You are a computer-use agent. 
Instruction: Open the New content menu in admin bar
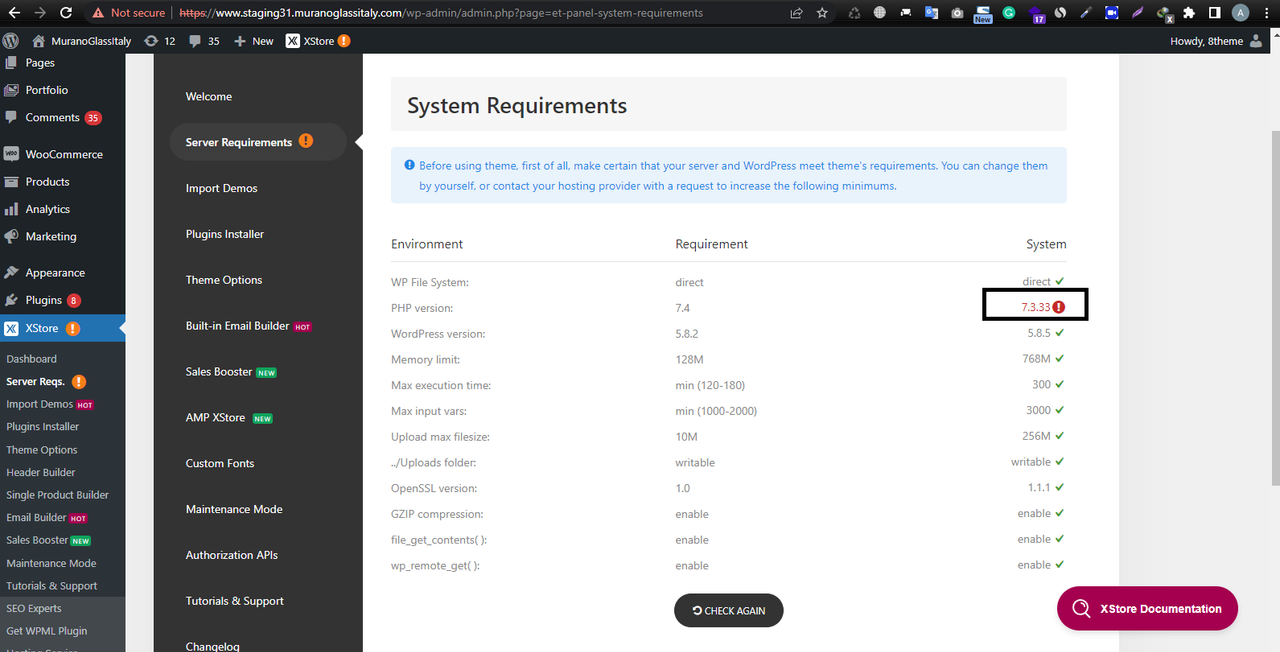[253, 41]
